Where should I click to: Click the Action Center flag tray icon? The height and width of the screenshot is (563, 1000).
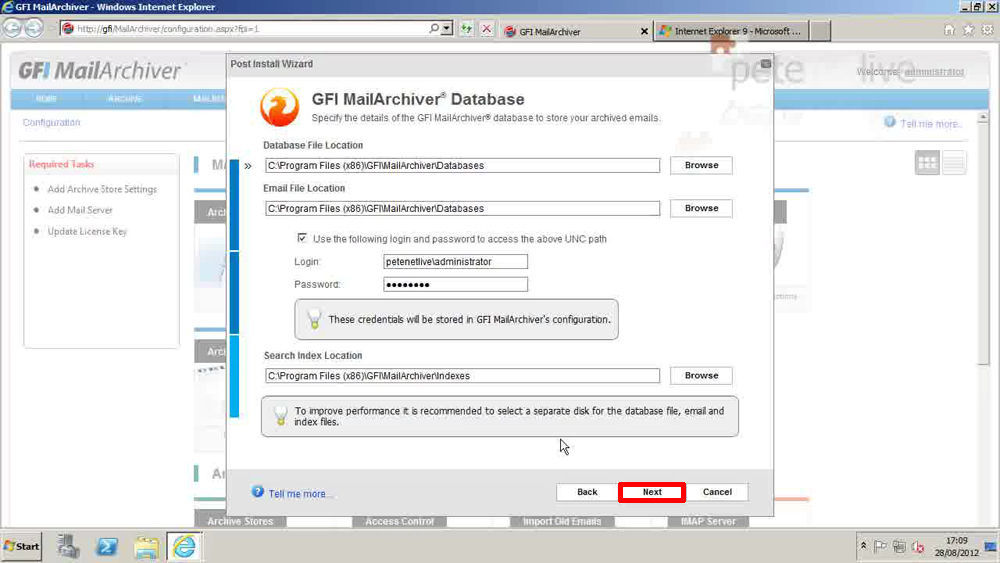pyautogui.click(x=880, y=546)
